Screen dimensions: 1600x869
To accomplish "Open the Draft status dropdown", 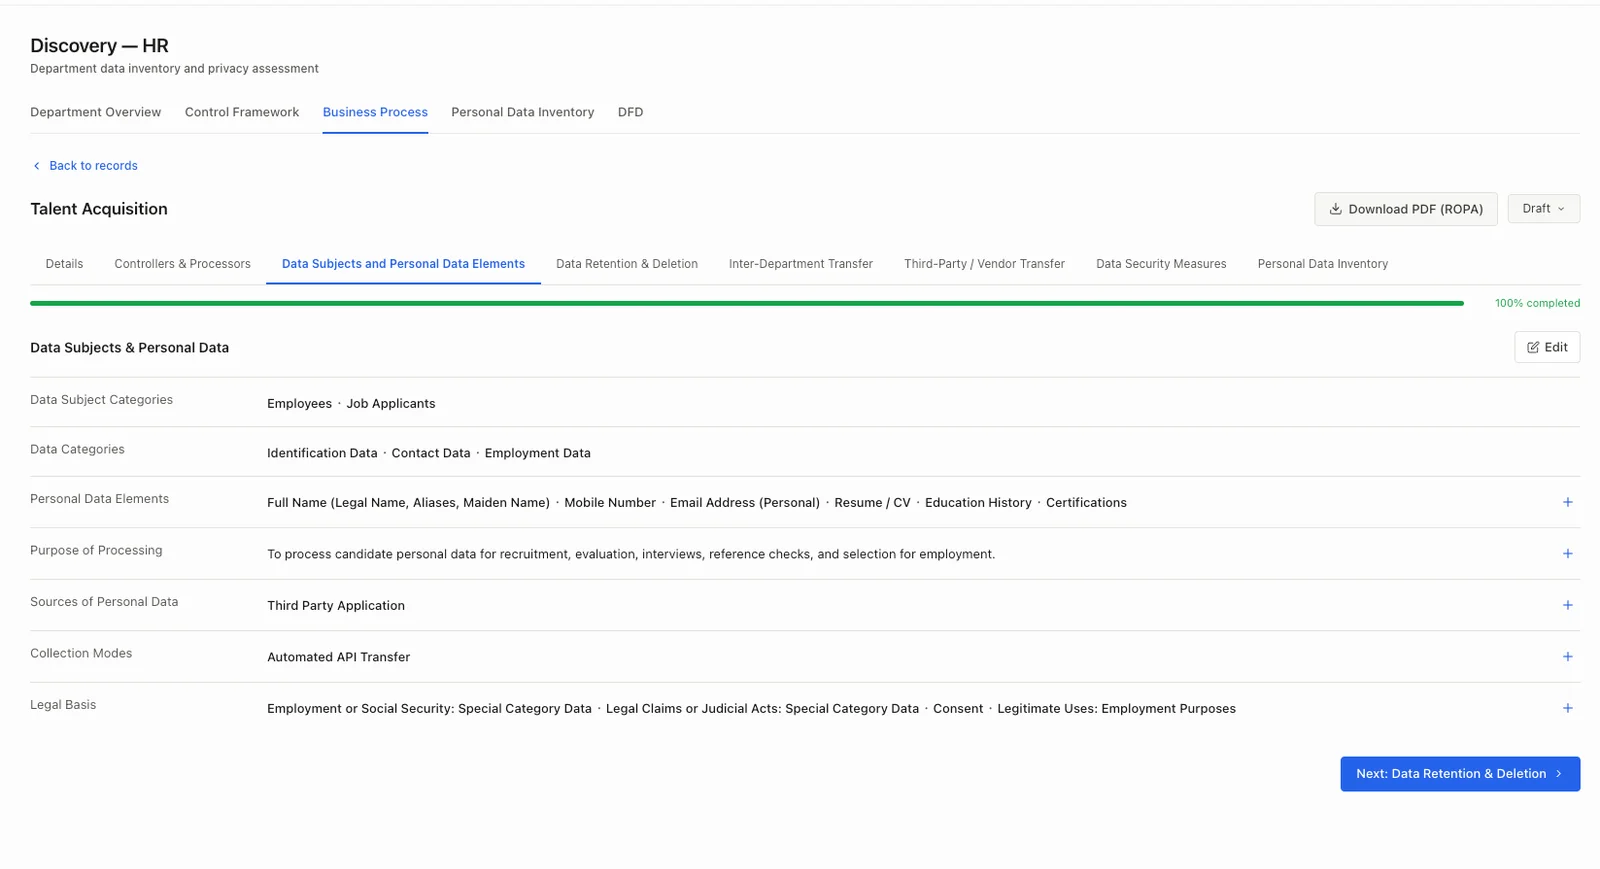I will (x=1543, y=209).
